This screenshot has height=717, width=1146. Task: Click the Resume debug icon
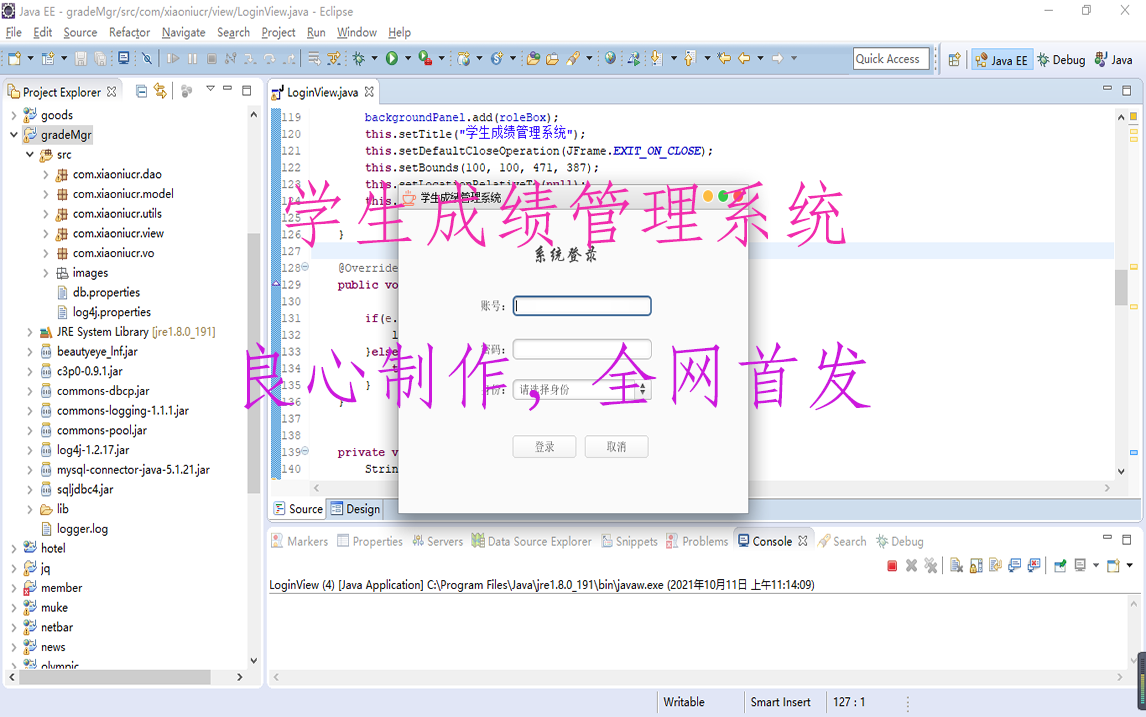point(172,58)
